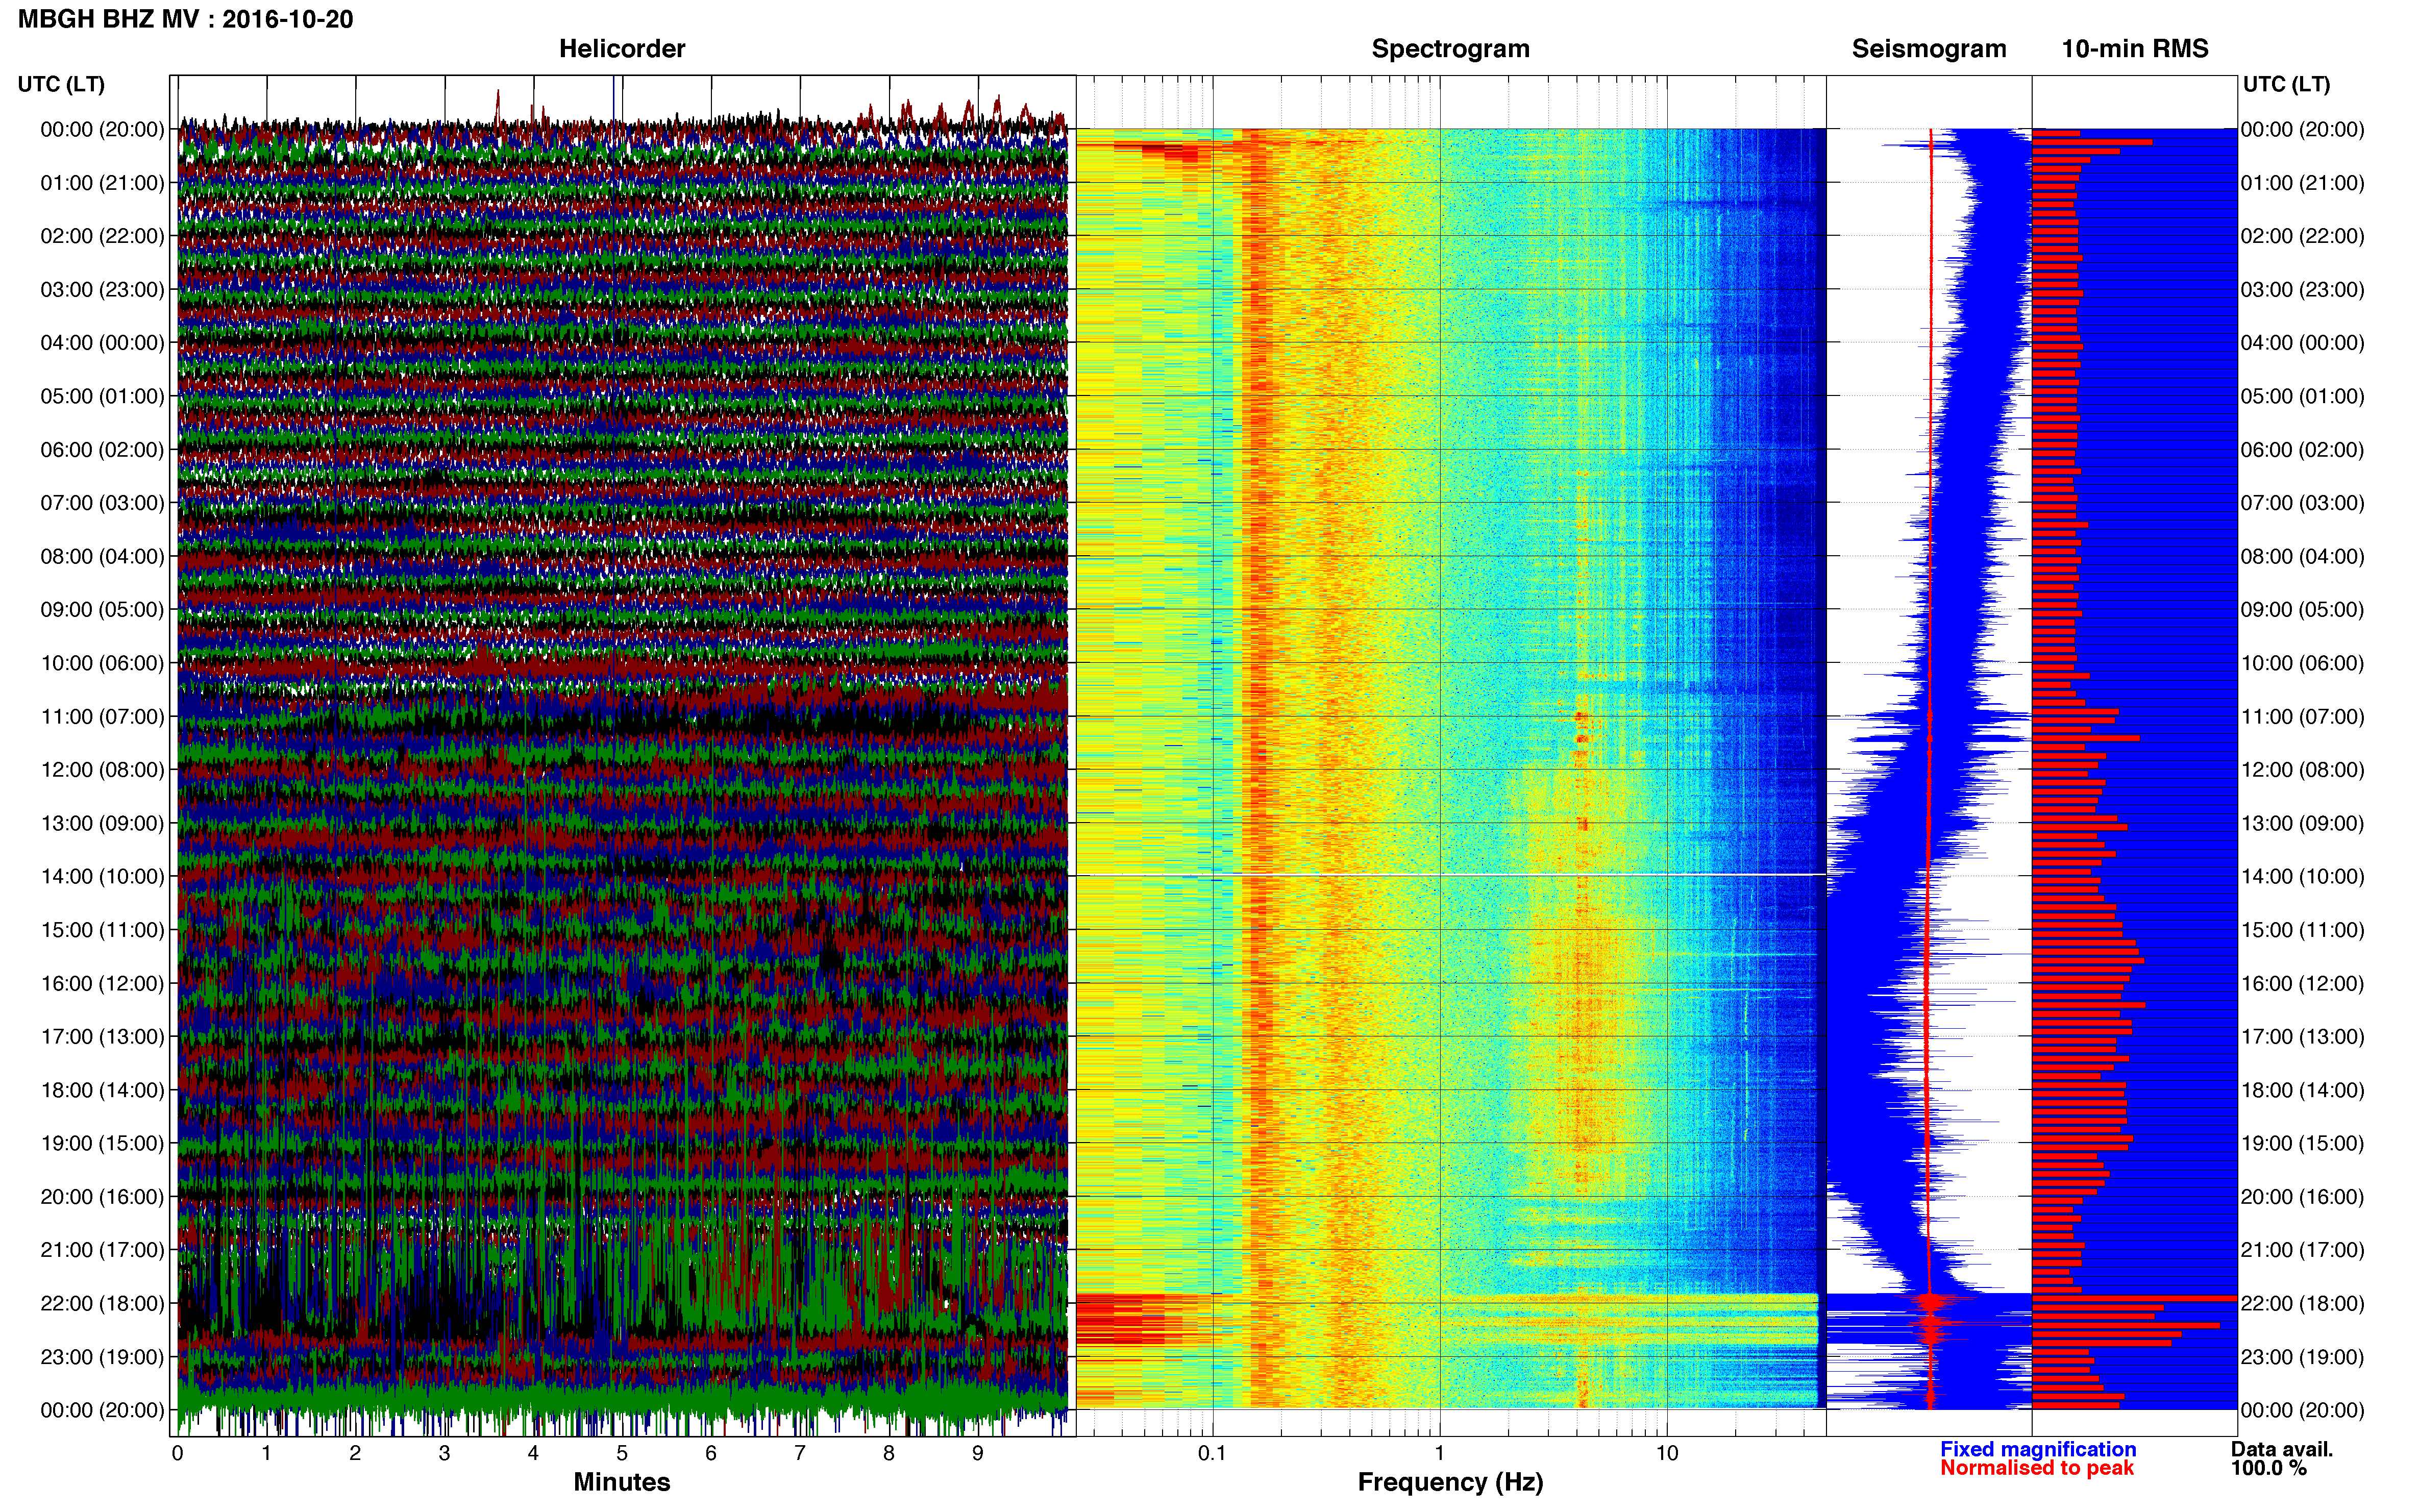Screen dimensions: 2419x1512
Task: Click the right time label '11:00 (07:00)'
Action: tap(2302, 717)
